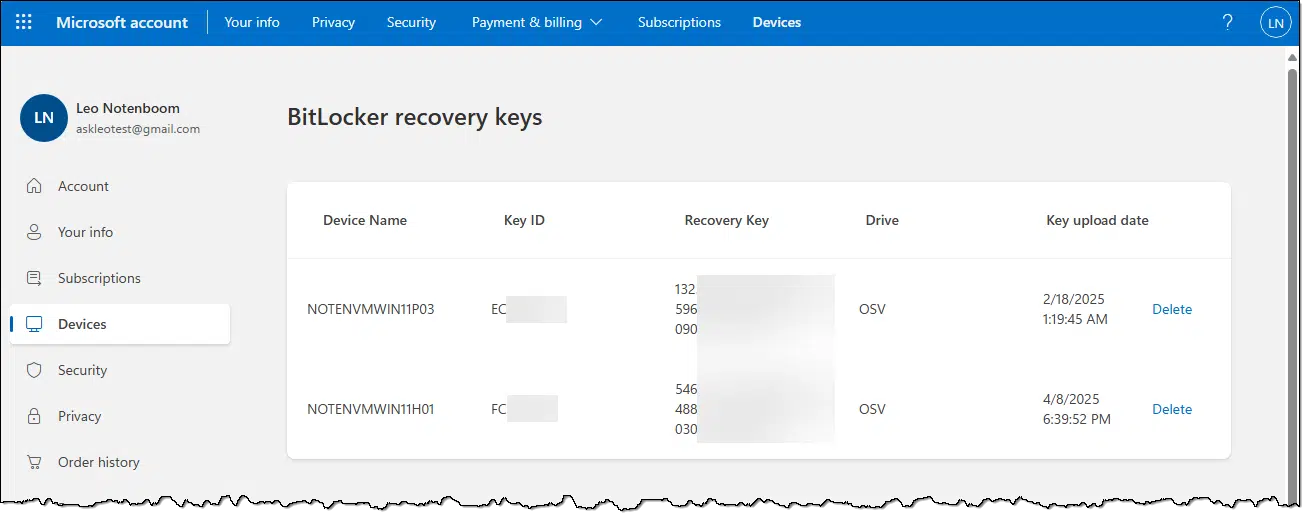1305x518 pixels.
Task: Click the Privacy lock icon in sidebar
Action: (35, 416)
